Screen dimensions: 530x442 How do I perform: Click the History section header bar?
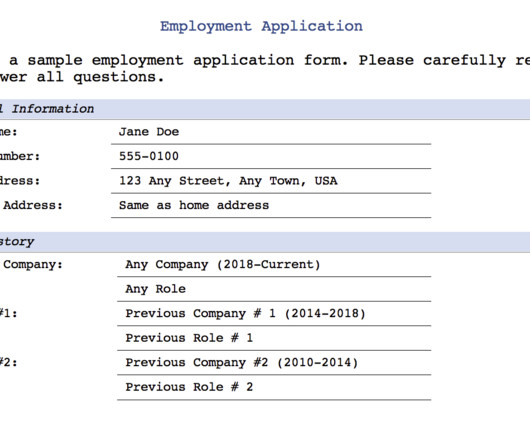[x=265, y=242]
